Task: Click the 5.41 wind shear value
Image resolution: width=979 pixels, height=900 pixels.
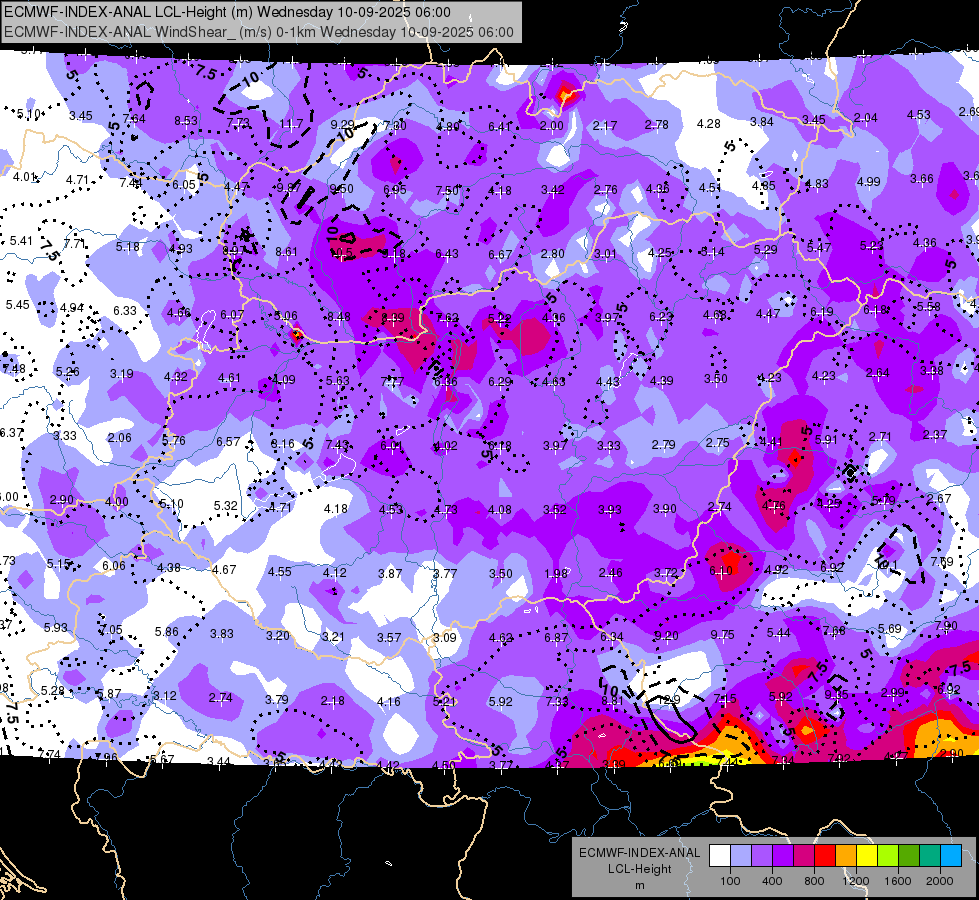Action: point(21,240)
